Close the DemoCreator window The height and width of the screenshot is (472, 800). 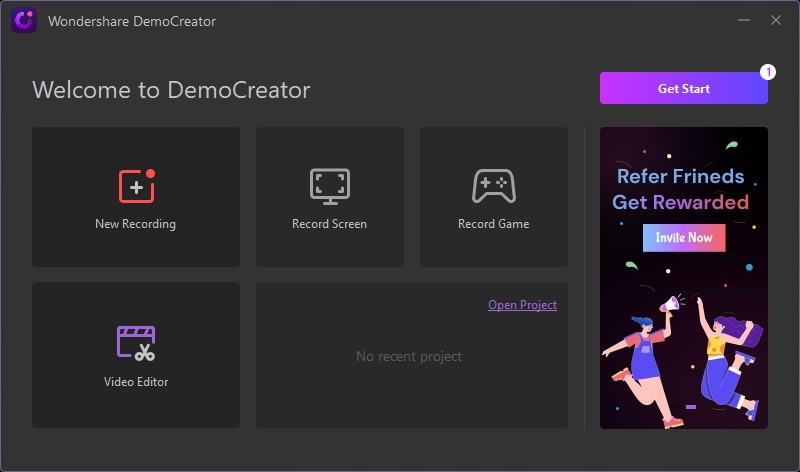click(x=776, y=20)
